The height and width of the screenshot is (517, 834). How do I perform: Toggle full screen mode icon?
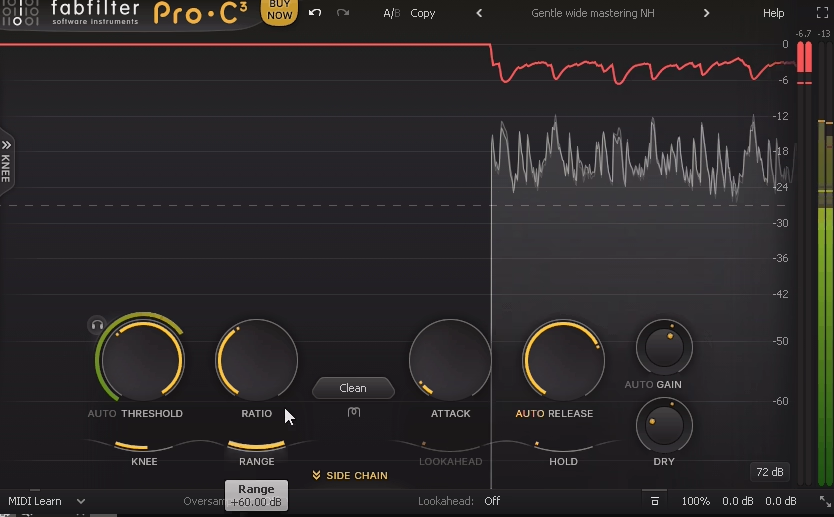click(822, 13)
